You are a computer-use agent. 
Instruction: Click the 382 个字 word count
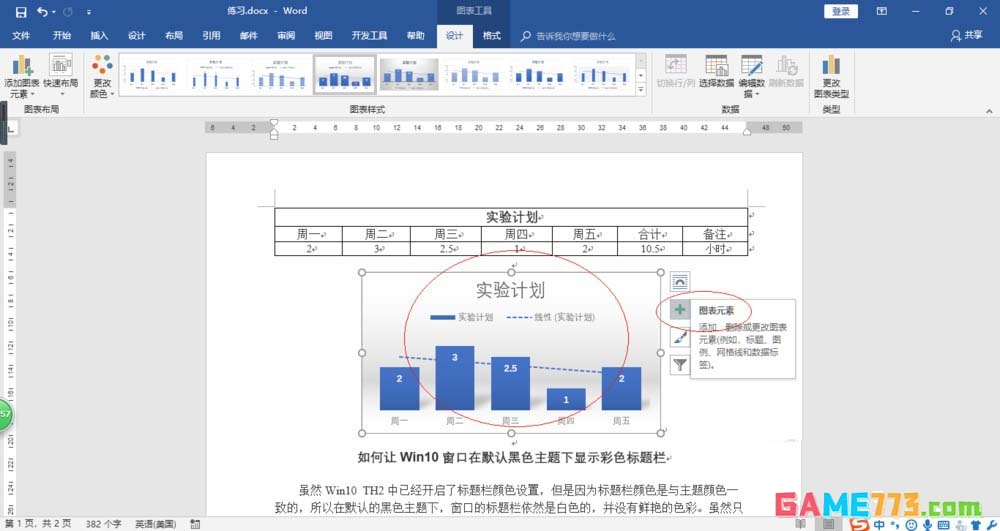(103, 524)
